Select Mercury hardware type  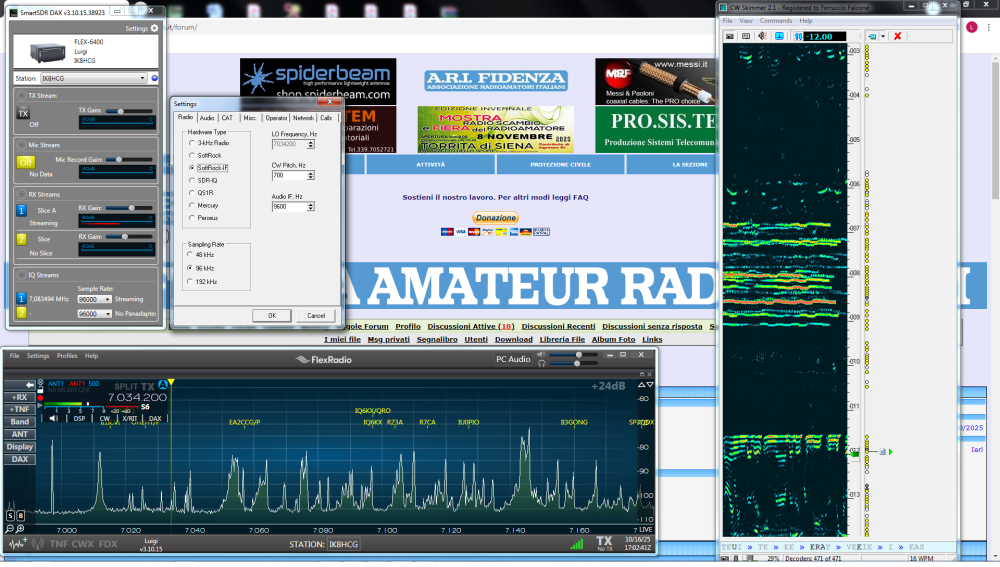pyautogui.click(x=192, y=205)
